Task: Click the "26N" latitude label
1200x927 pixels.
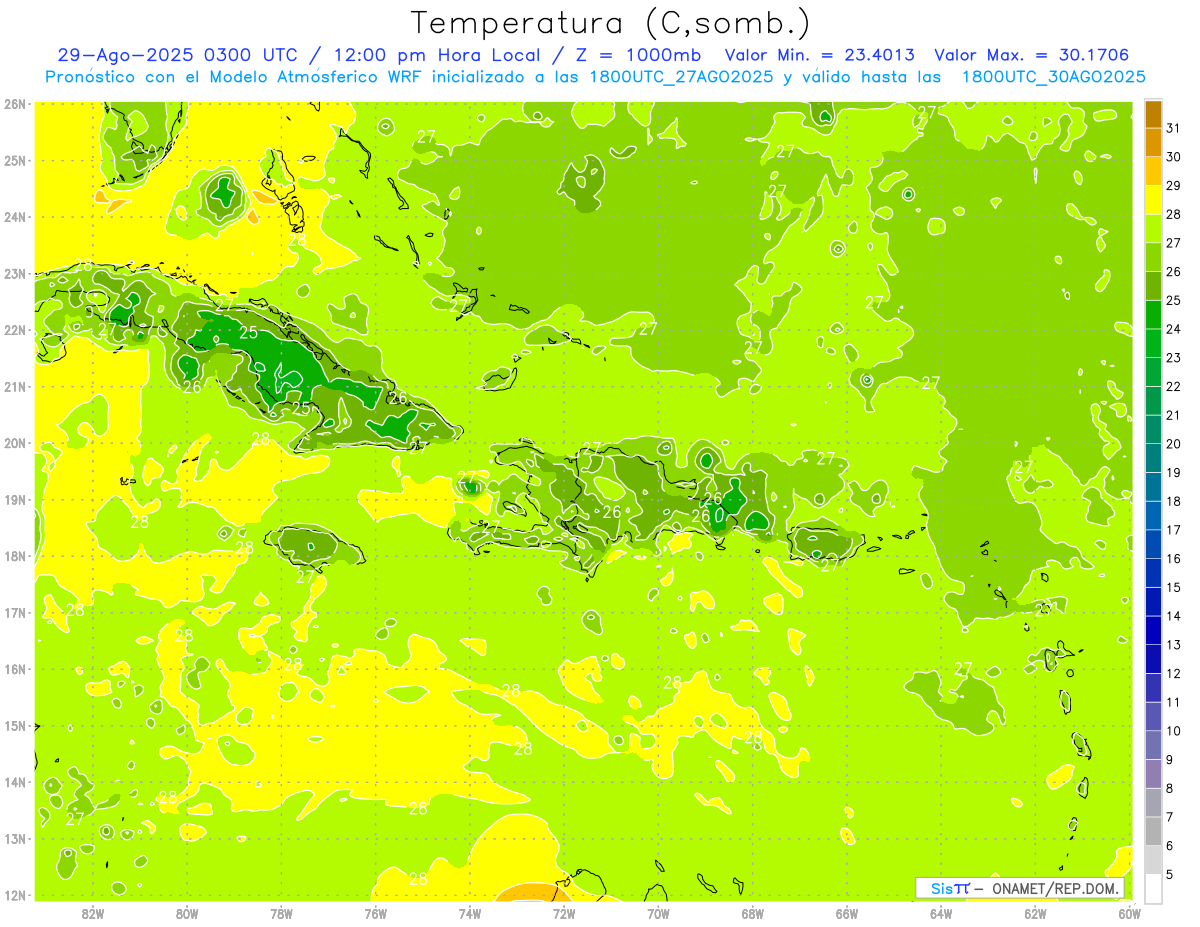Action: 14,104
